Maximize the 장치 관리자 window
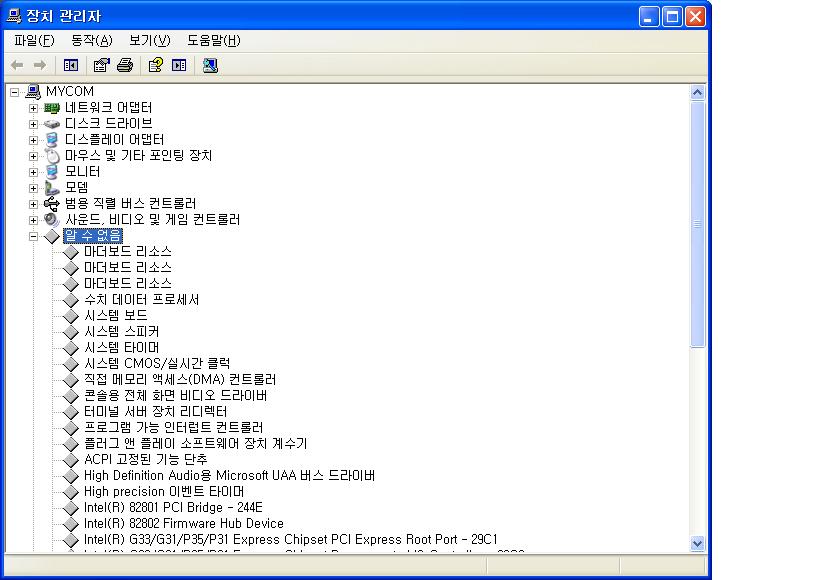This screenshot has height=580, width=840. 672,17
